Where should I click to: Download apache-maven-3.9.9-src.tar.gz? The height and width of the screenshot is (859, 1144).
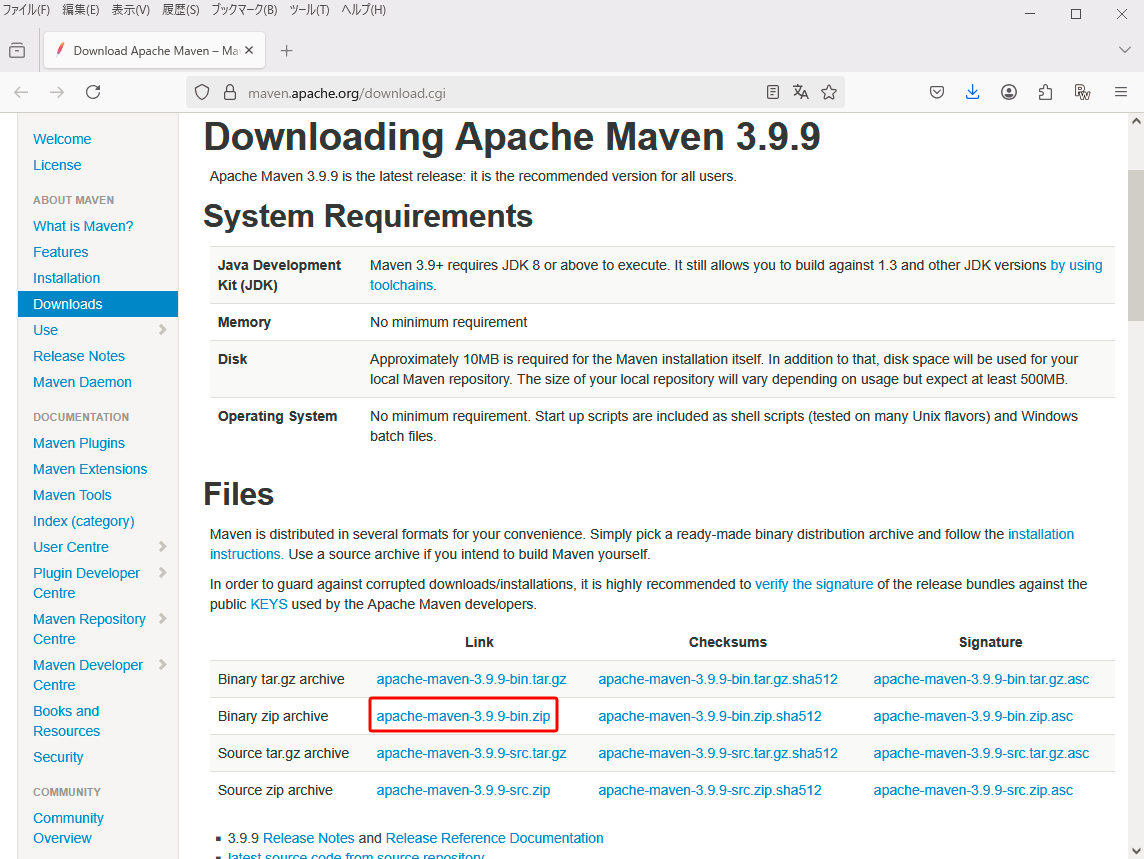(x=471, y=753)
